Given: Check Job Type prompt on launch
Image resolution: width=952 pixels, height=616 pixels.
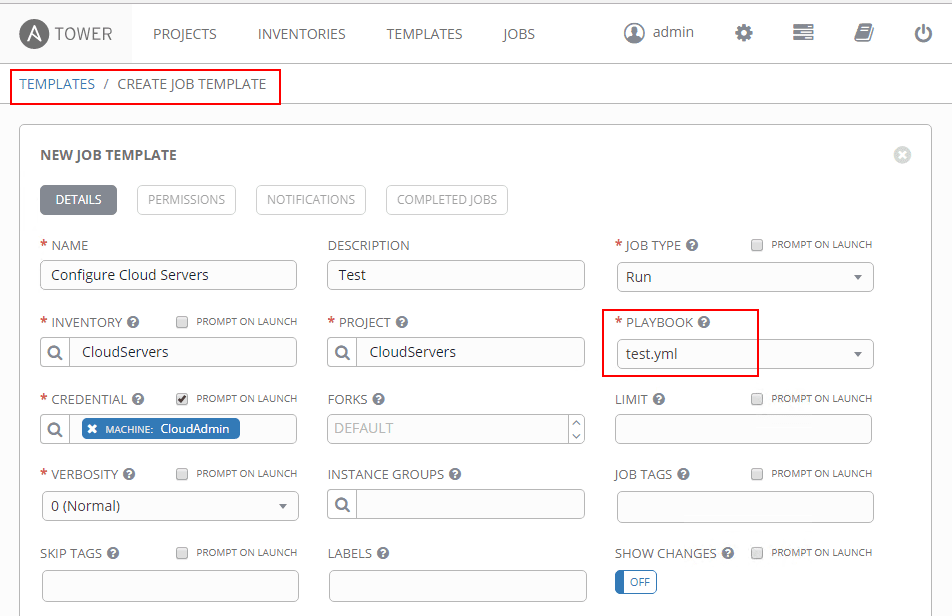Looking at the screenshot, I should click(756, 245).
